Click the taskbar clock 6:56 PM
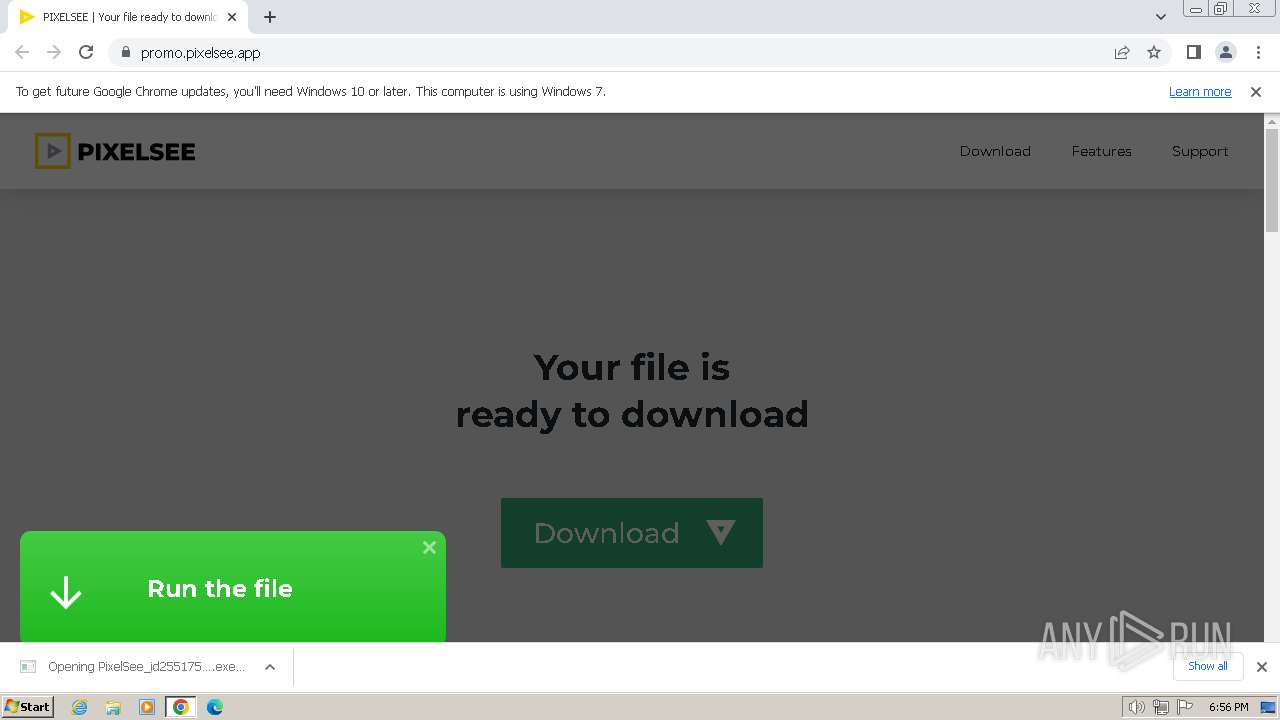This screenshot has height=720, width=1280. (x=1228, y=707)
